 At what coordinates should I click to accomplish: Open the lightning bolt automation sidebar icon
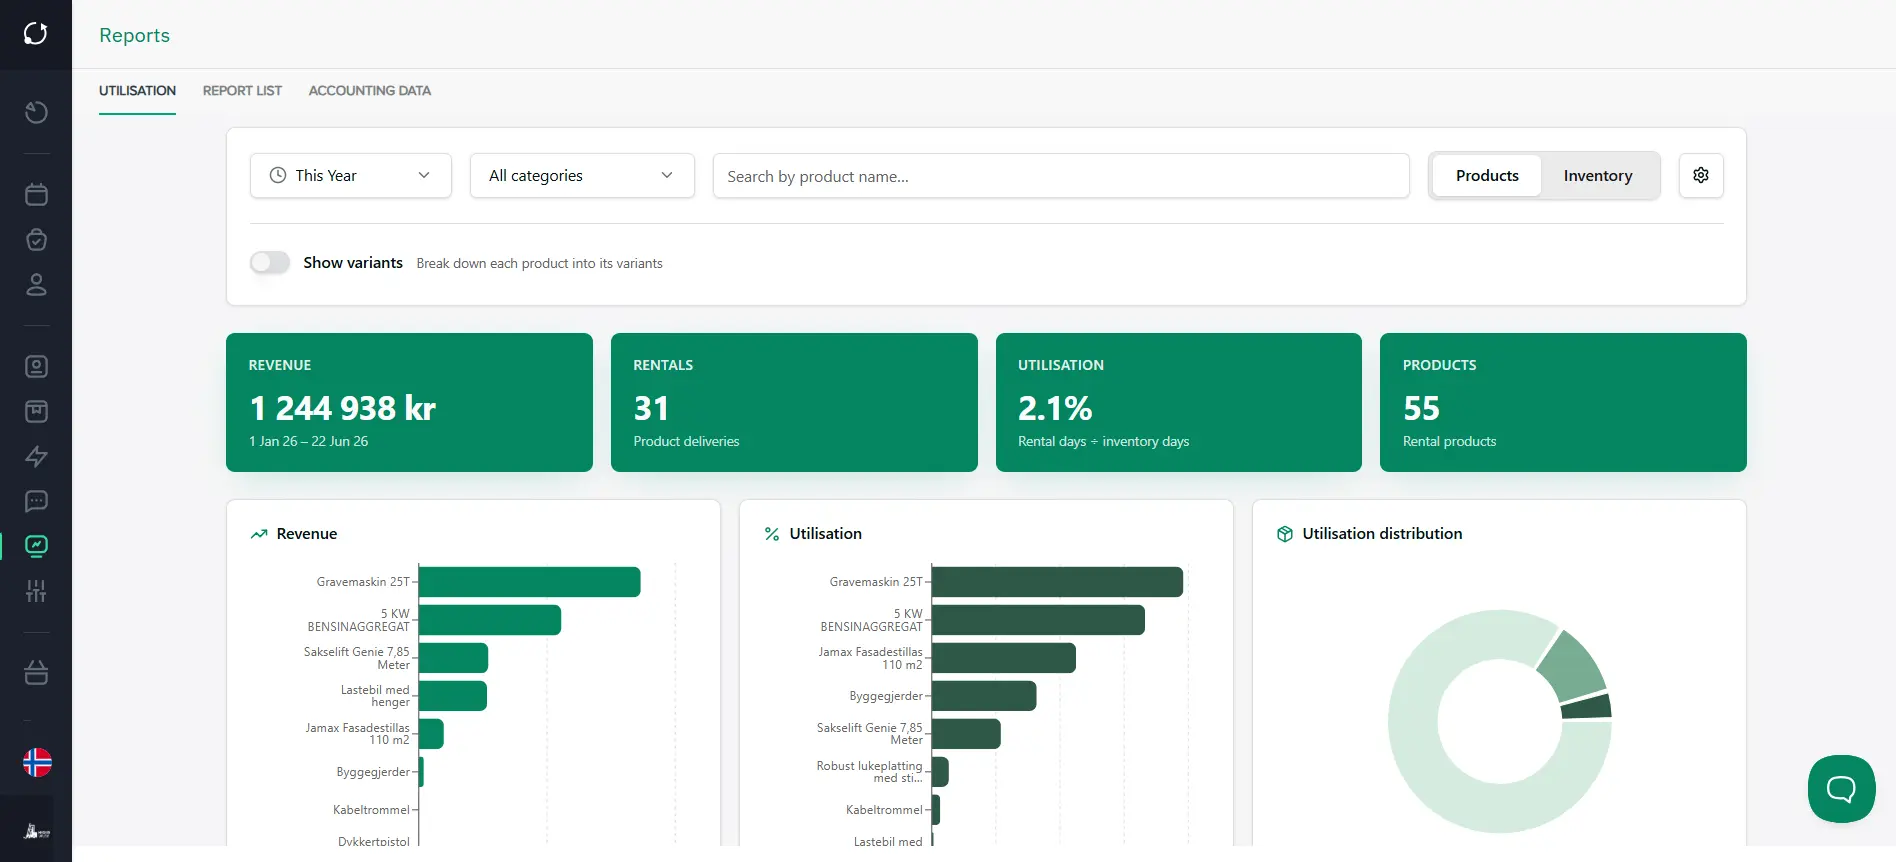[36, 456]
